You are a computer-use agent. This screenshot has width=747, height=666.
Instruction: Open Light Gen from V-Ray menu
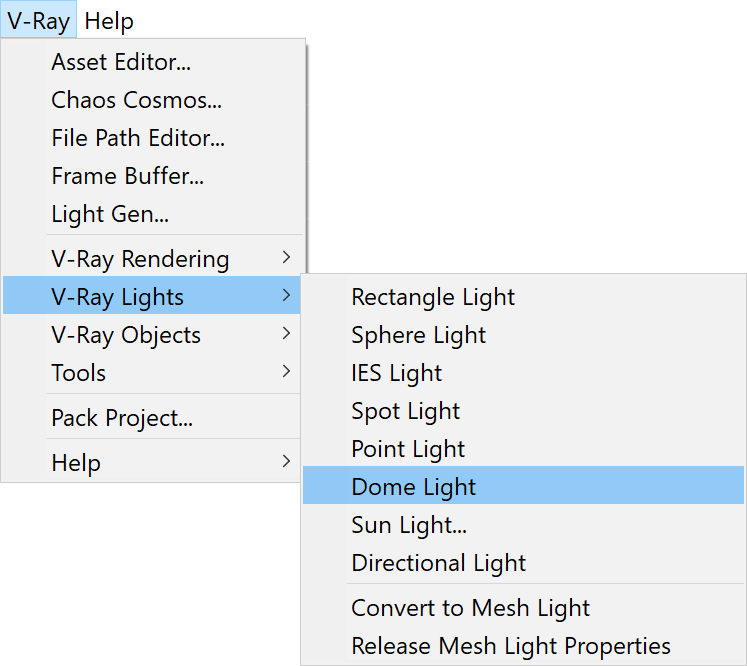point(152,214)
